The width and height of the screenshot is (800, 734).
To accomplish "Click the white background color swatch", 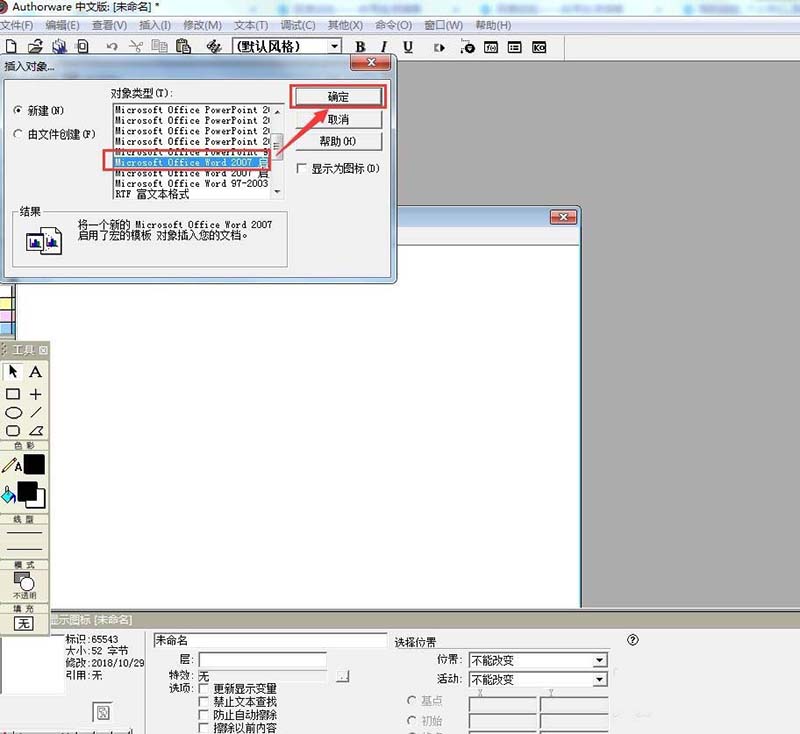I will click(x=39, y=500).
